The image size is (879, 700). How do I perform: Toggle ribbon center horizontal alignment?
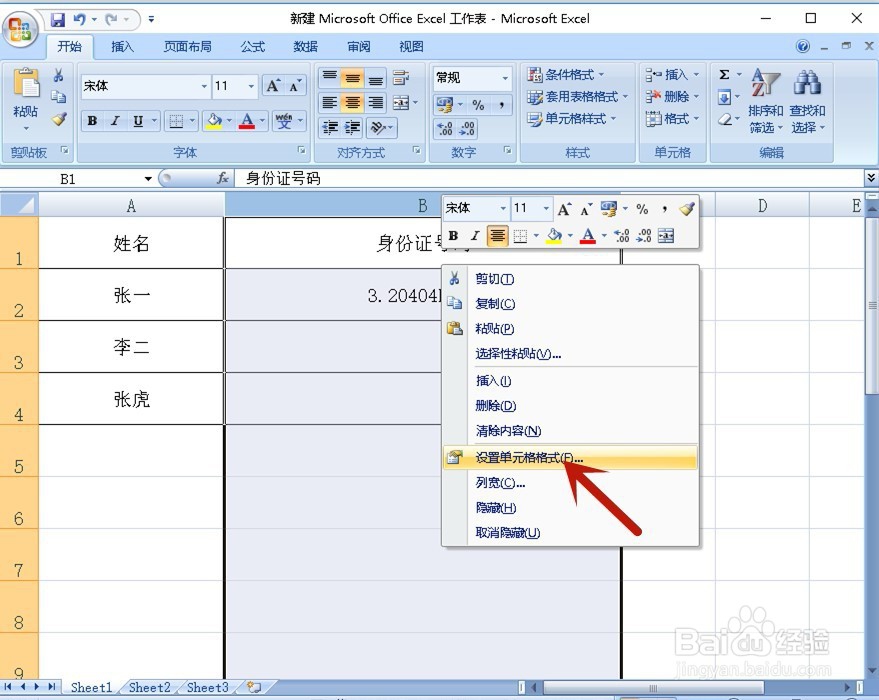coord(353,103)
